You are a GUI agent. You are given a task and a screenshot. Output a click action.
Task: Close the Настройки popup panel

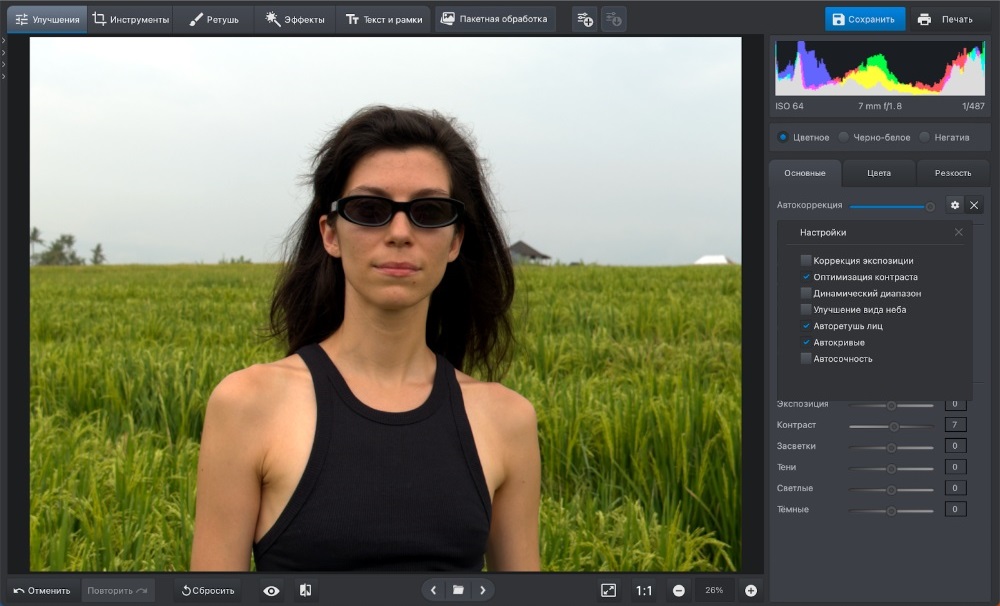point(958,232)
